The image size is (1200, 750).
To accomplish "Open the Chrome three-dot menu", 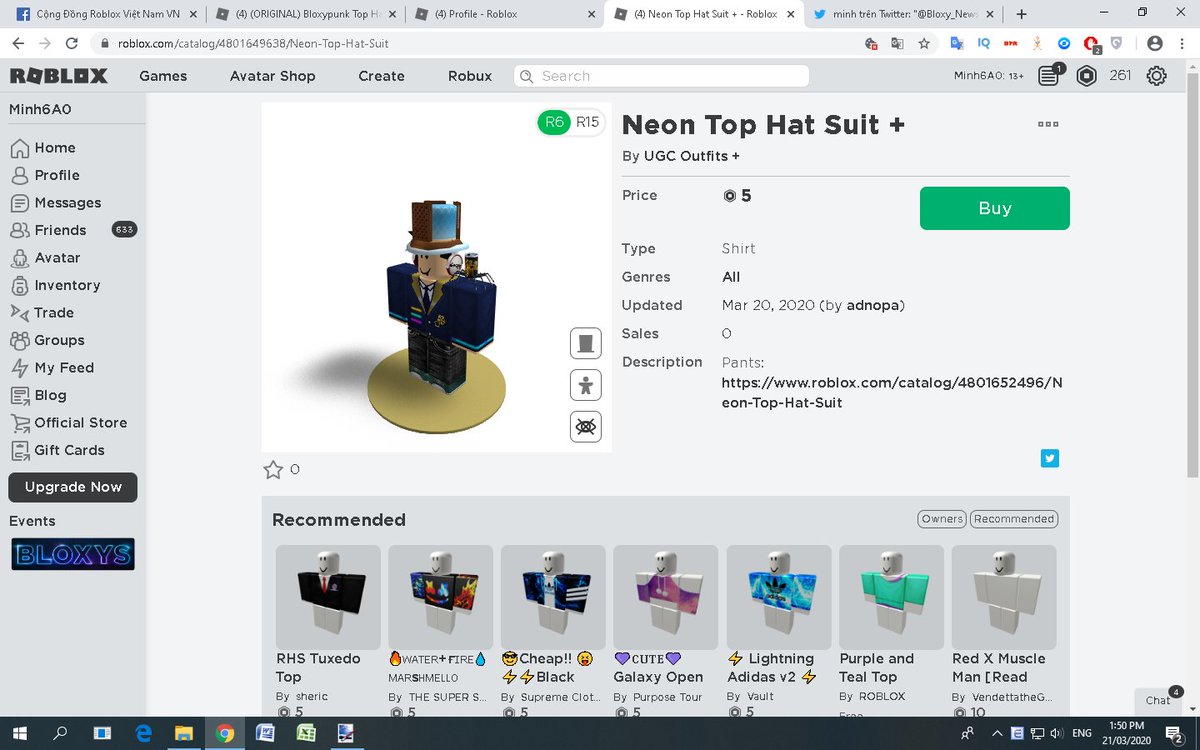I will (1182, 44).
